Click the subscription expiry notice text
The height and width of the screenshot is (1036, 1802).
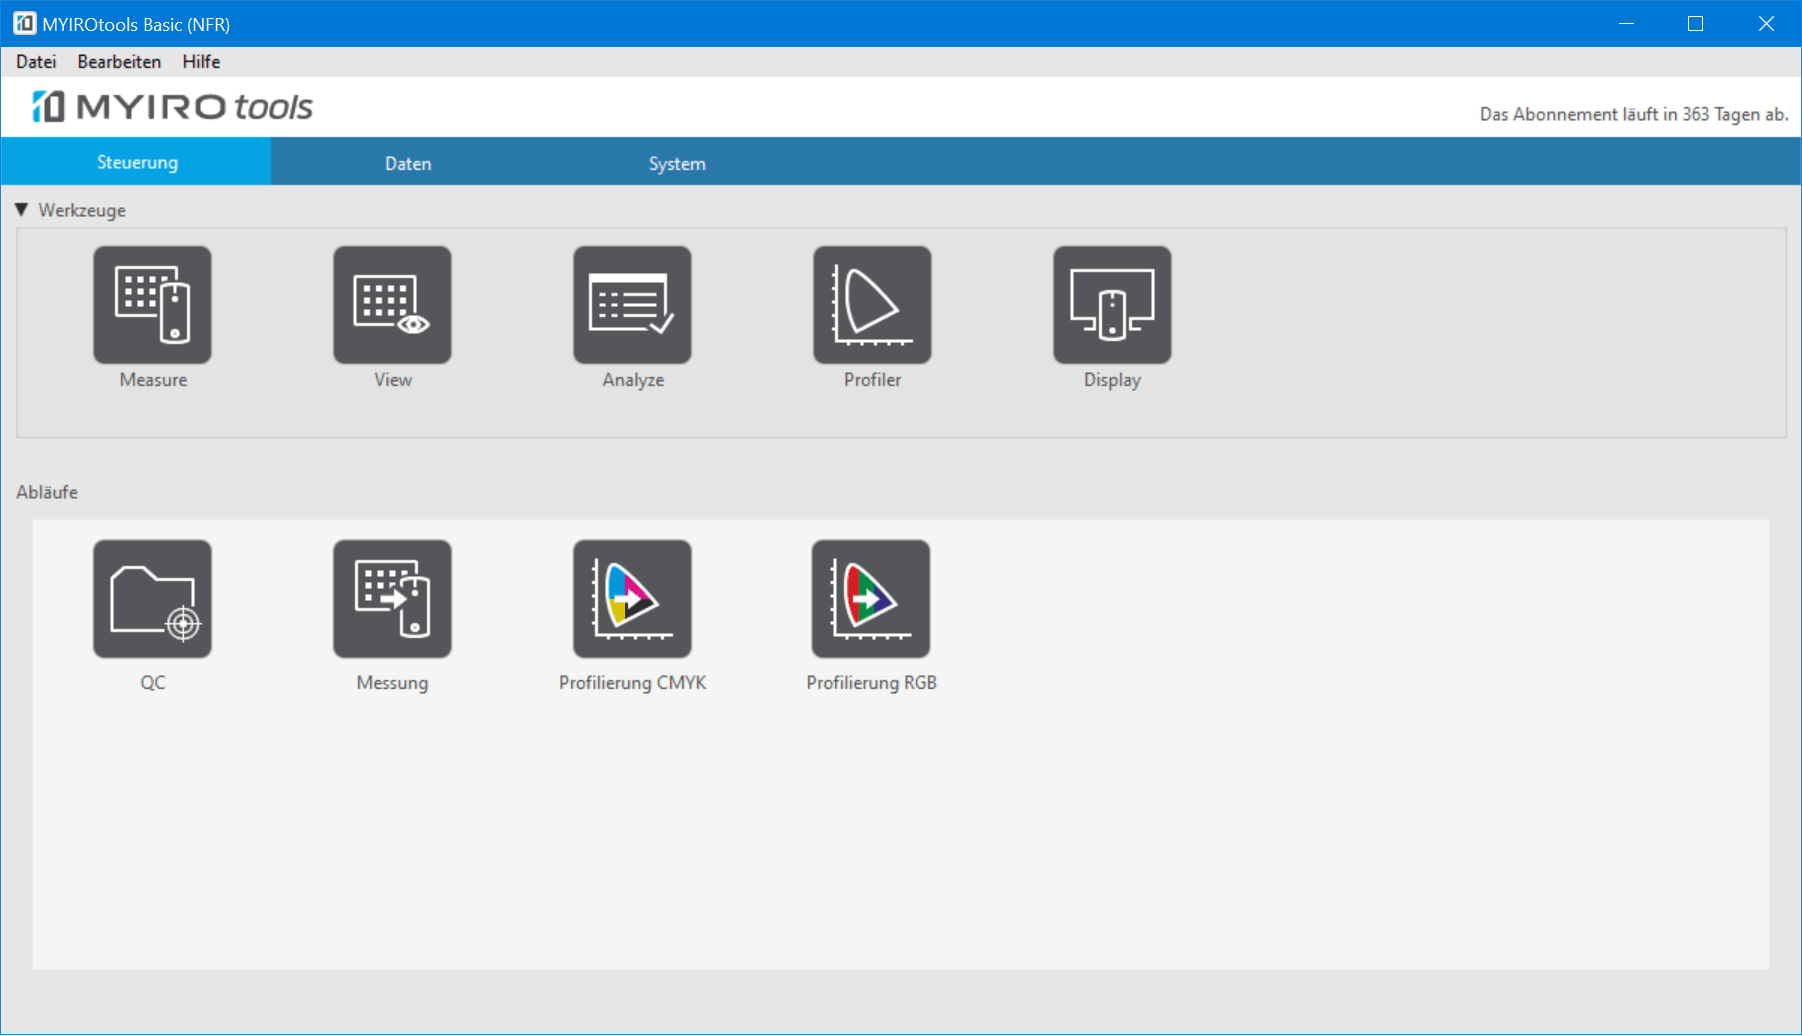[1633, 114]
